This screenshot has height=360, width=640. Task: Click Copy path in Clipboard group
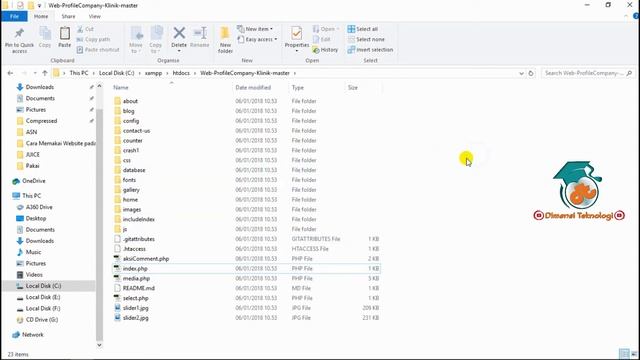click(x=93, y=39)
